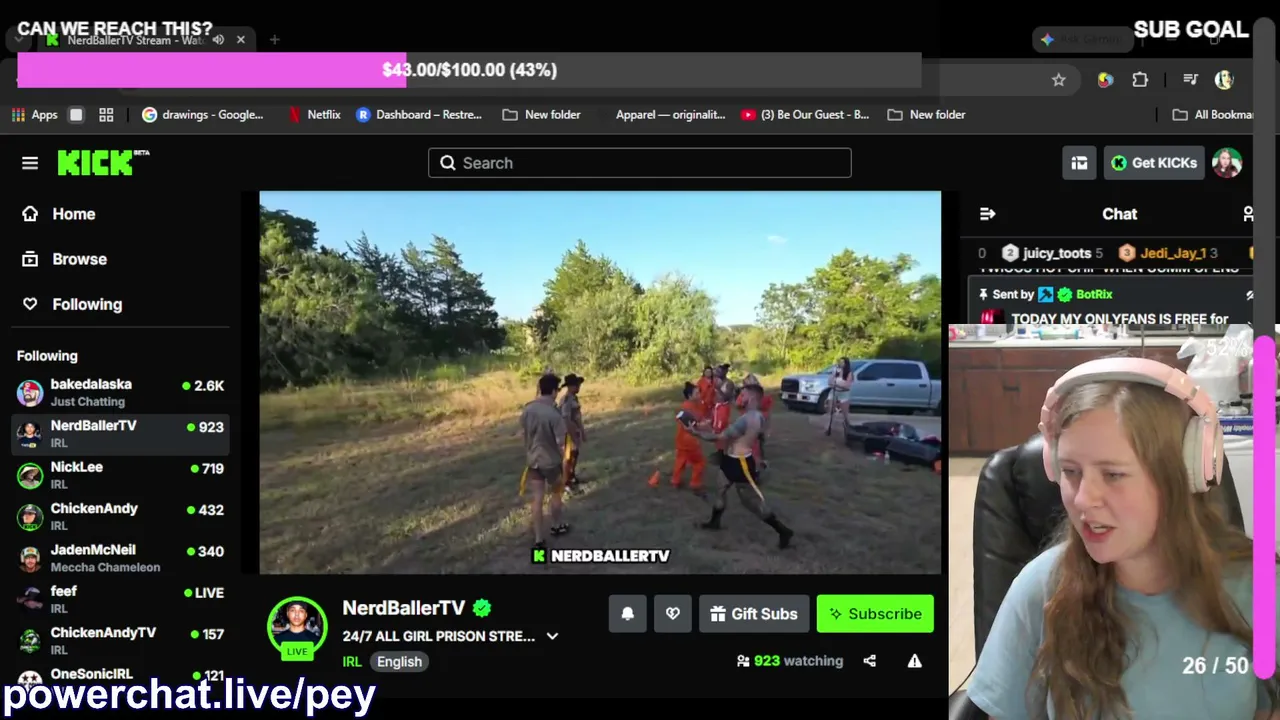Click Jedi_Jay_1 in the chat leaderboard
Screen dimensions: 1280x720
point(1173,253)
